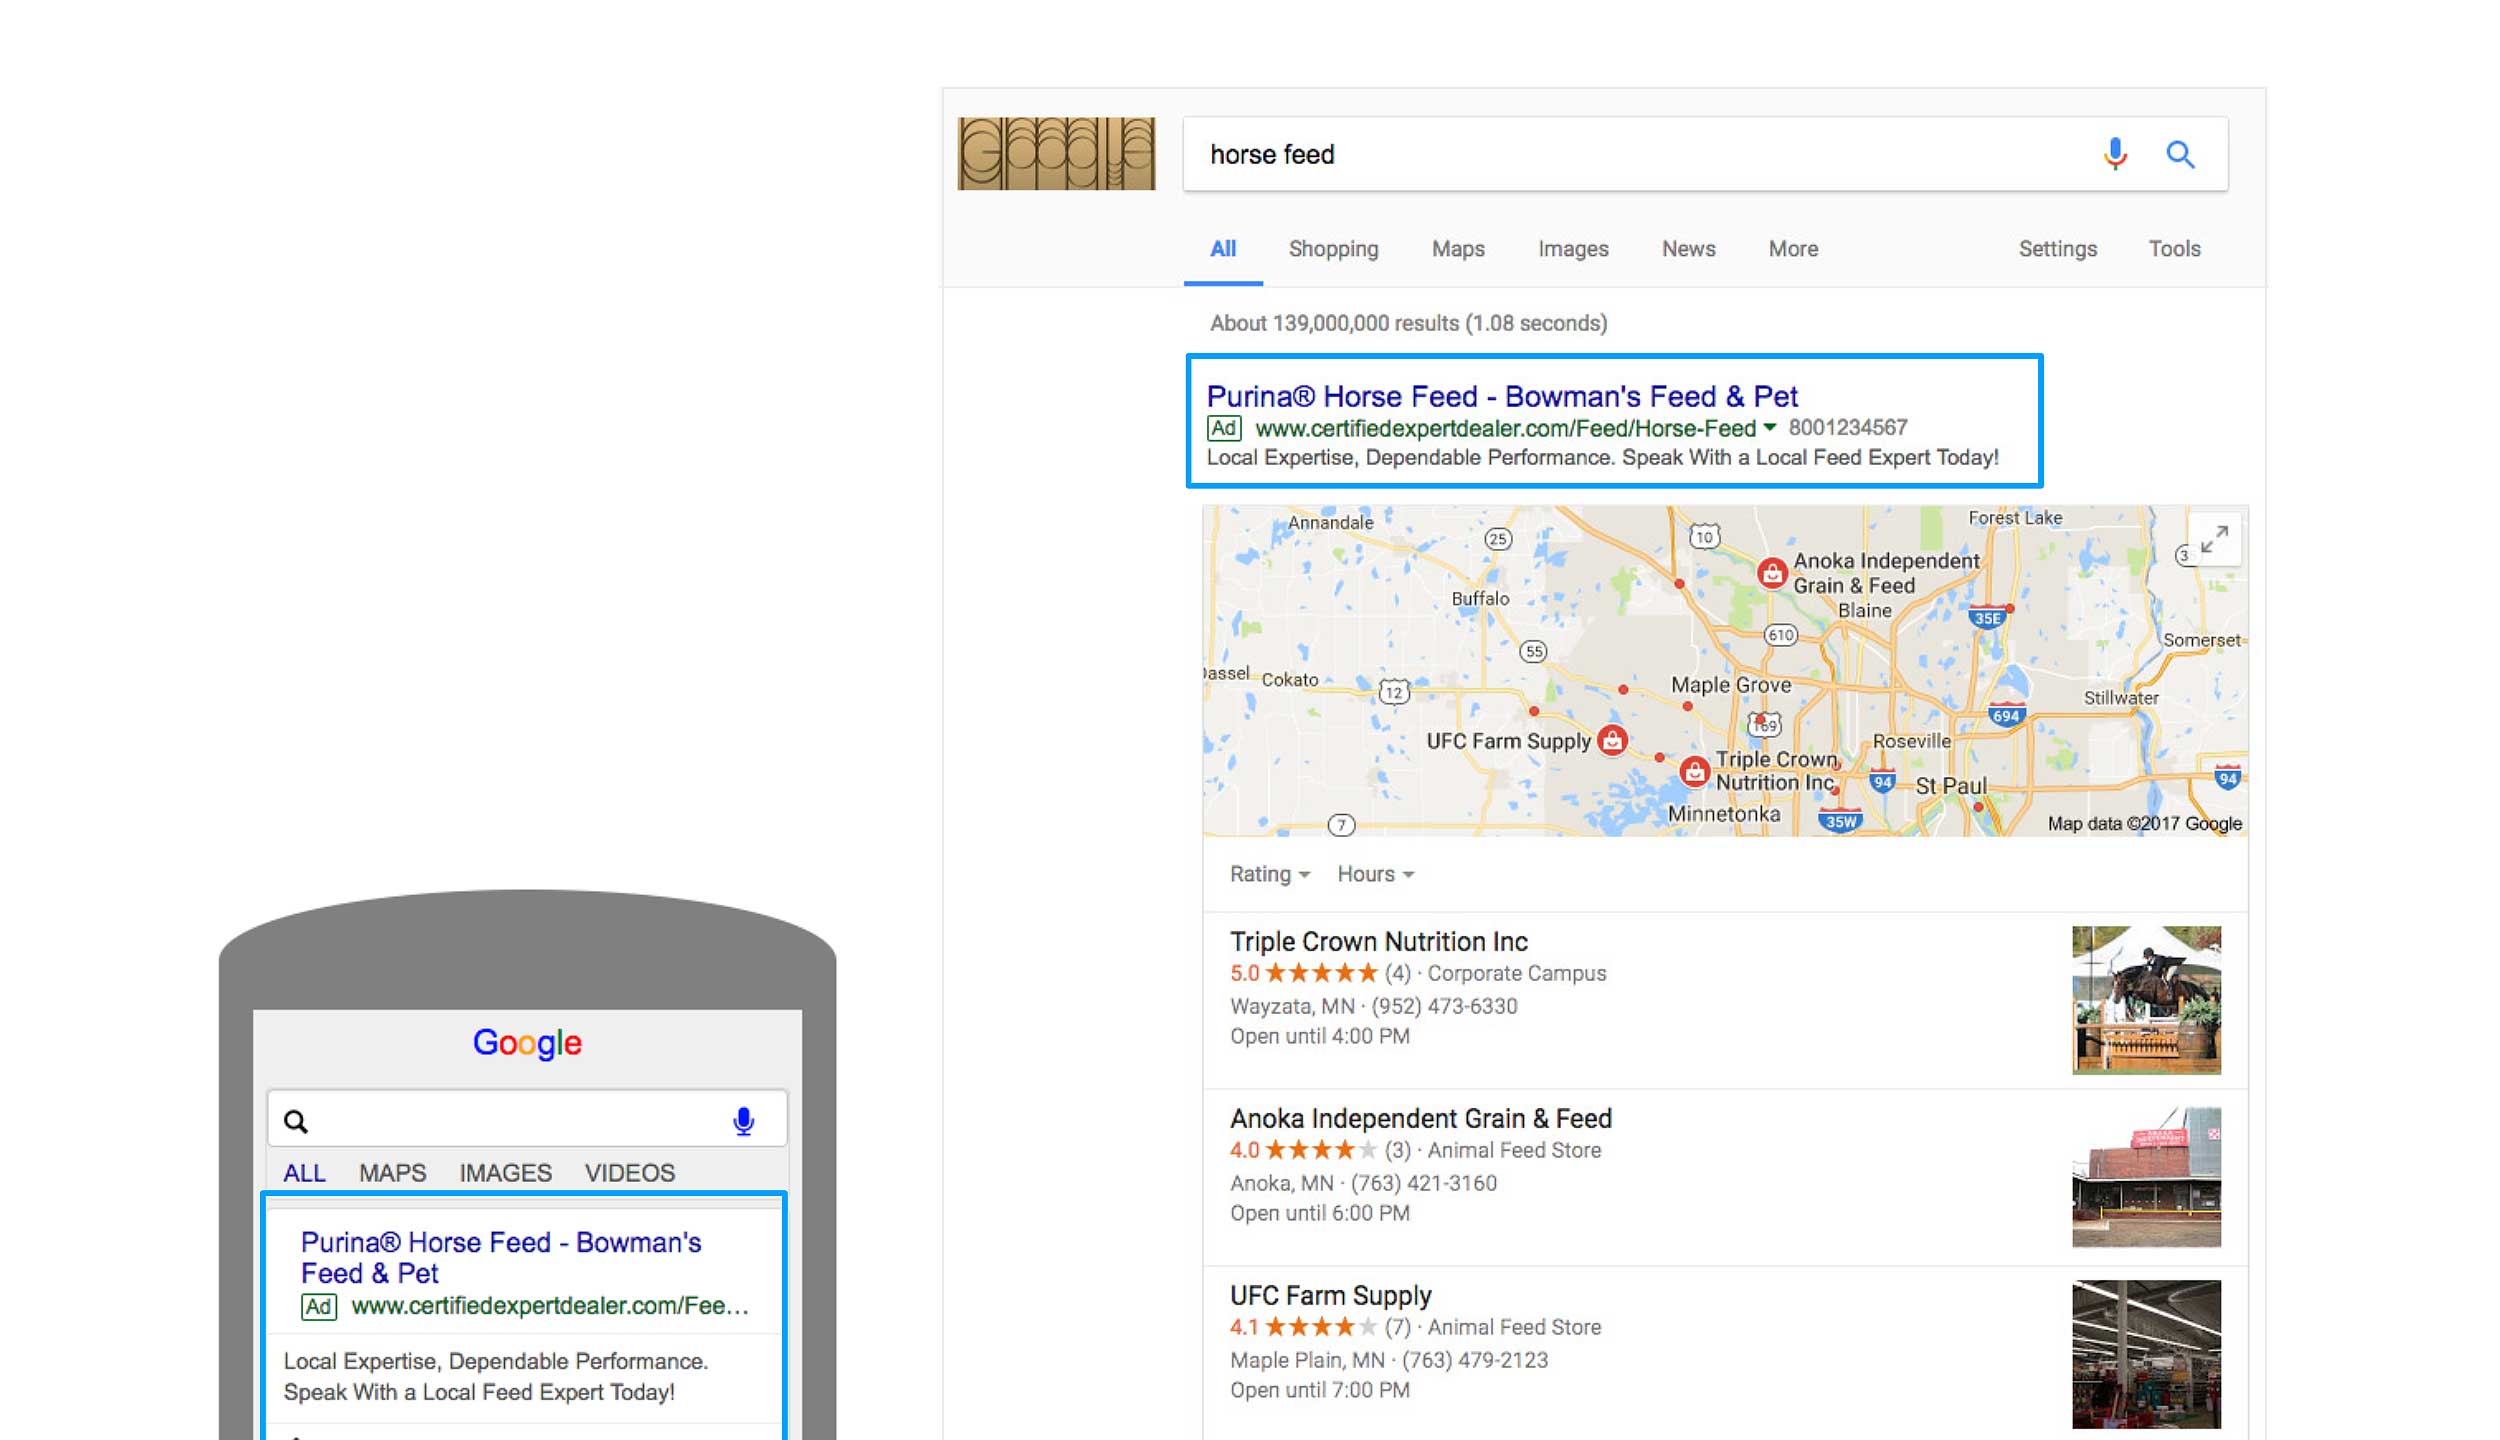Screen dimensions: 2500x1440
Task: Open search Tools
Action: (2174, 248)
